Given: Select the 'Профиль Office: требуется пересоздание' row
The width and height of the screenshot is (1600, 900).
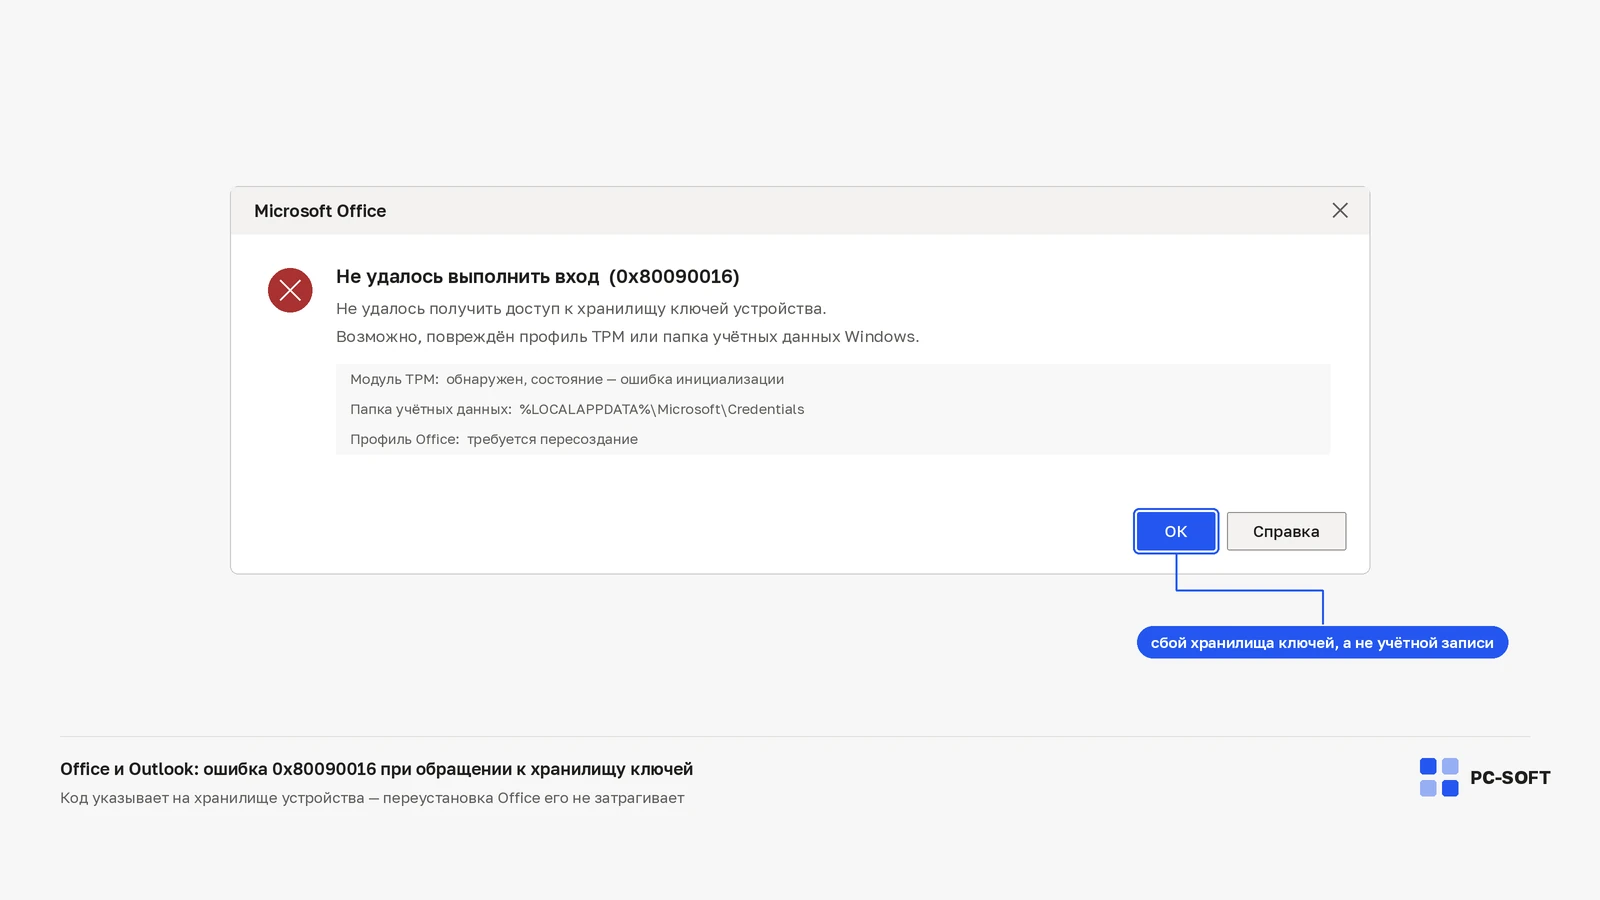Looking at the screenshot, I should [494, 439].
